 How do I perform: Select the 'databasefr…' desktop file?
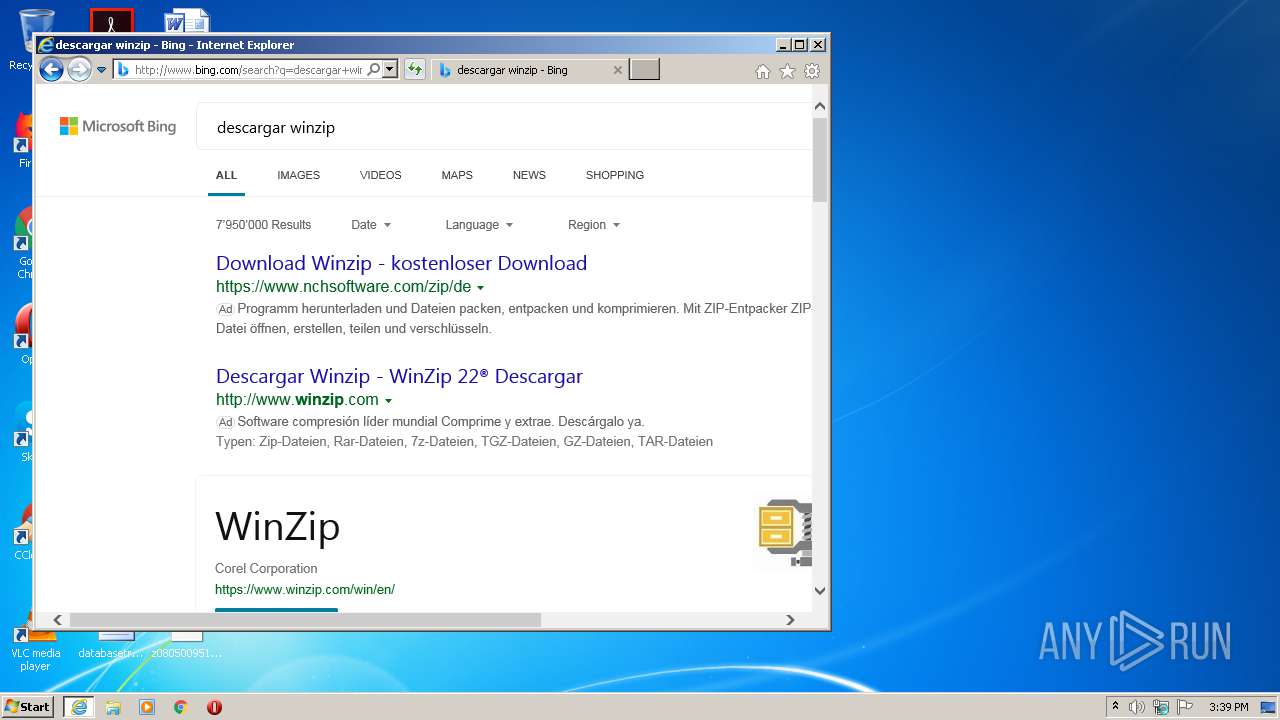pos(113,646)
